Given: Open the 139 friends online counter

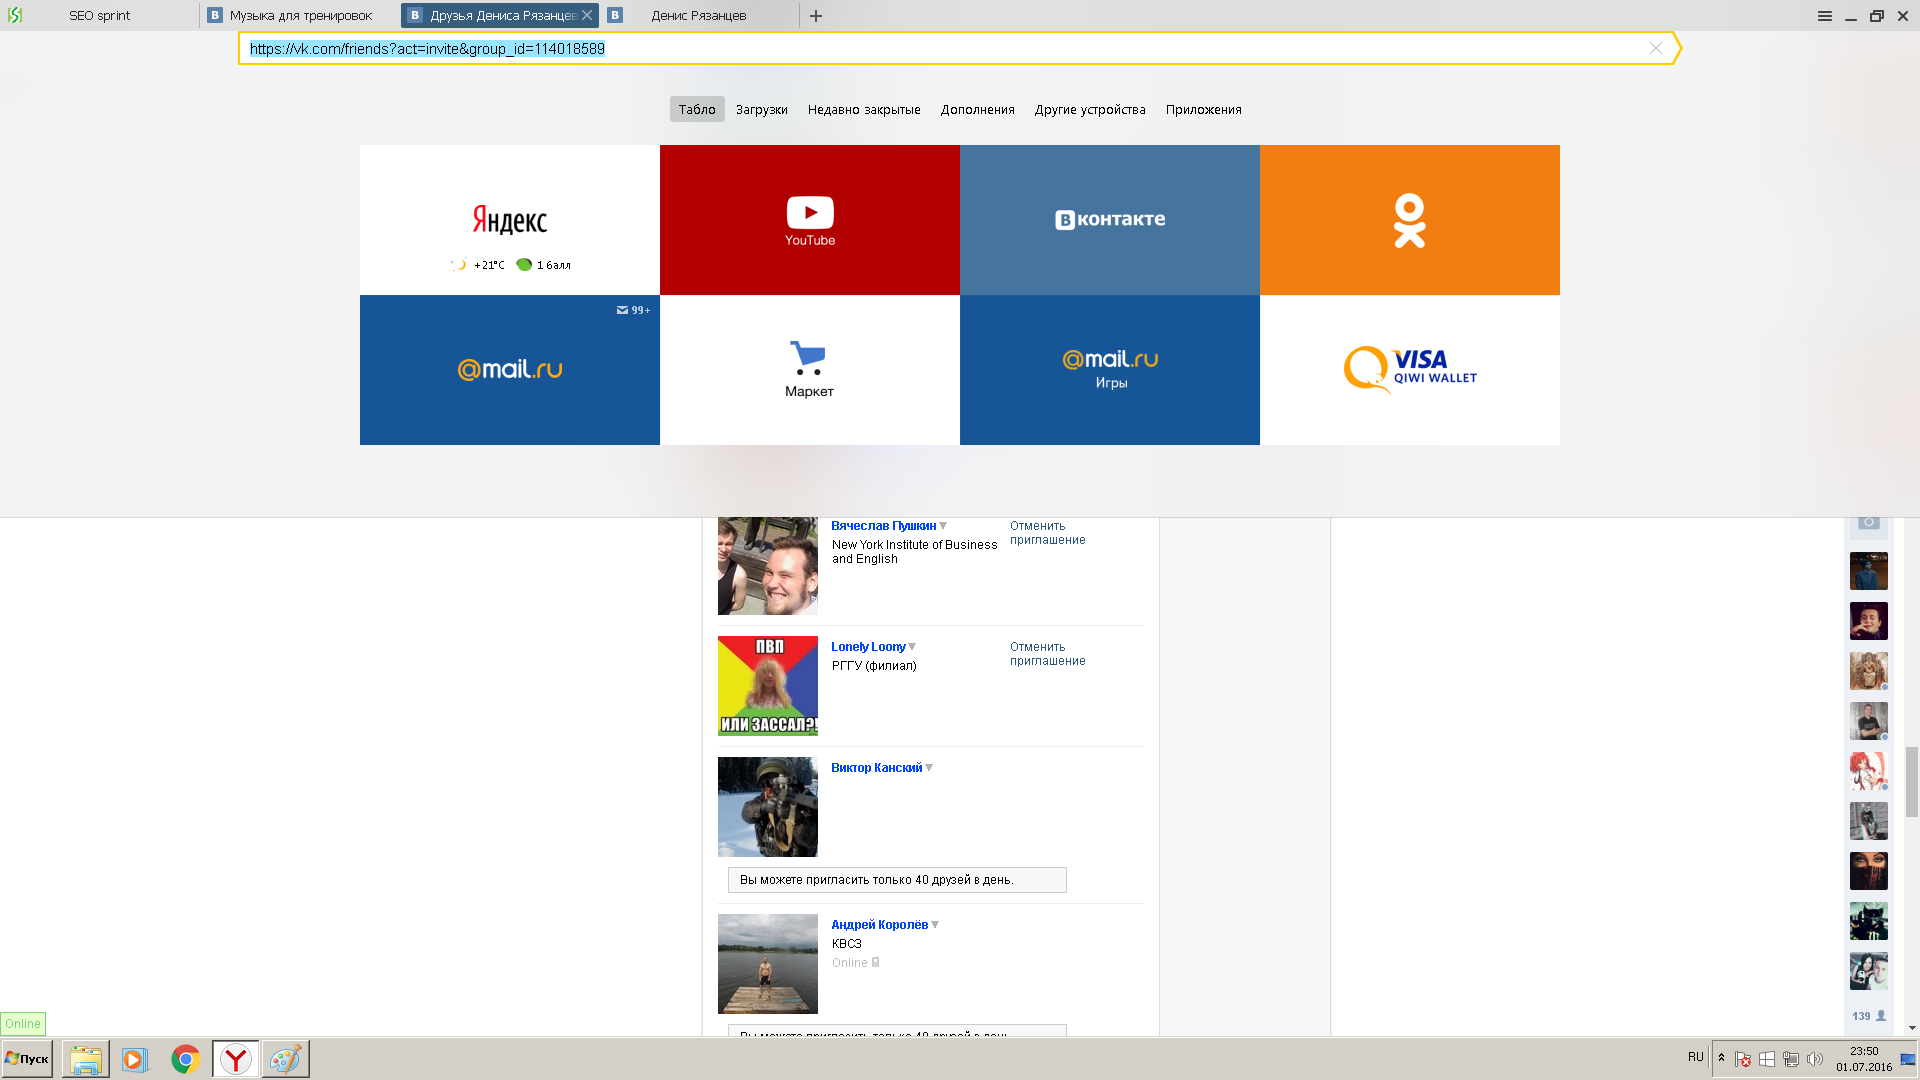Looking at the screenshot, I should point(1868,1016).
